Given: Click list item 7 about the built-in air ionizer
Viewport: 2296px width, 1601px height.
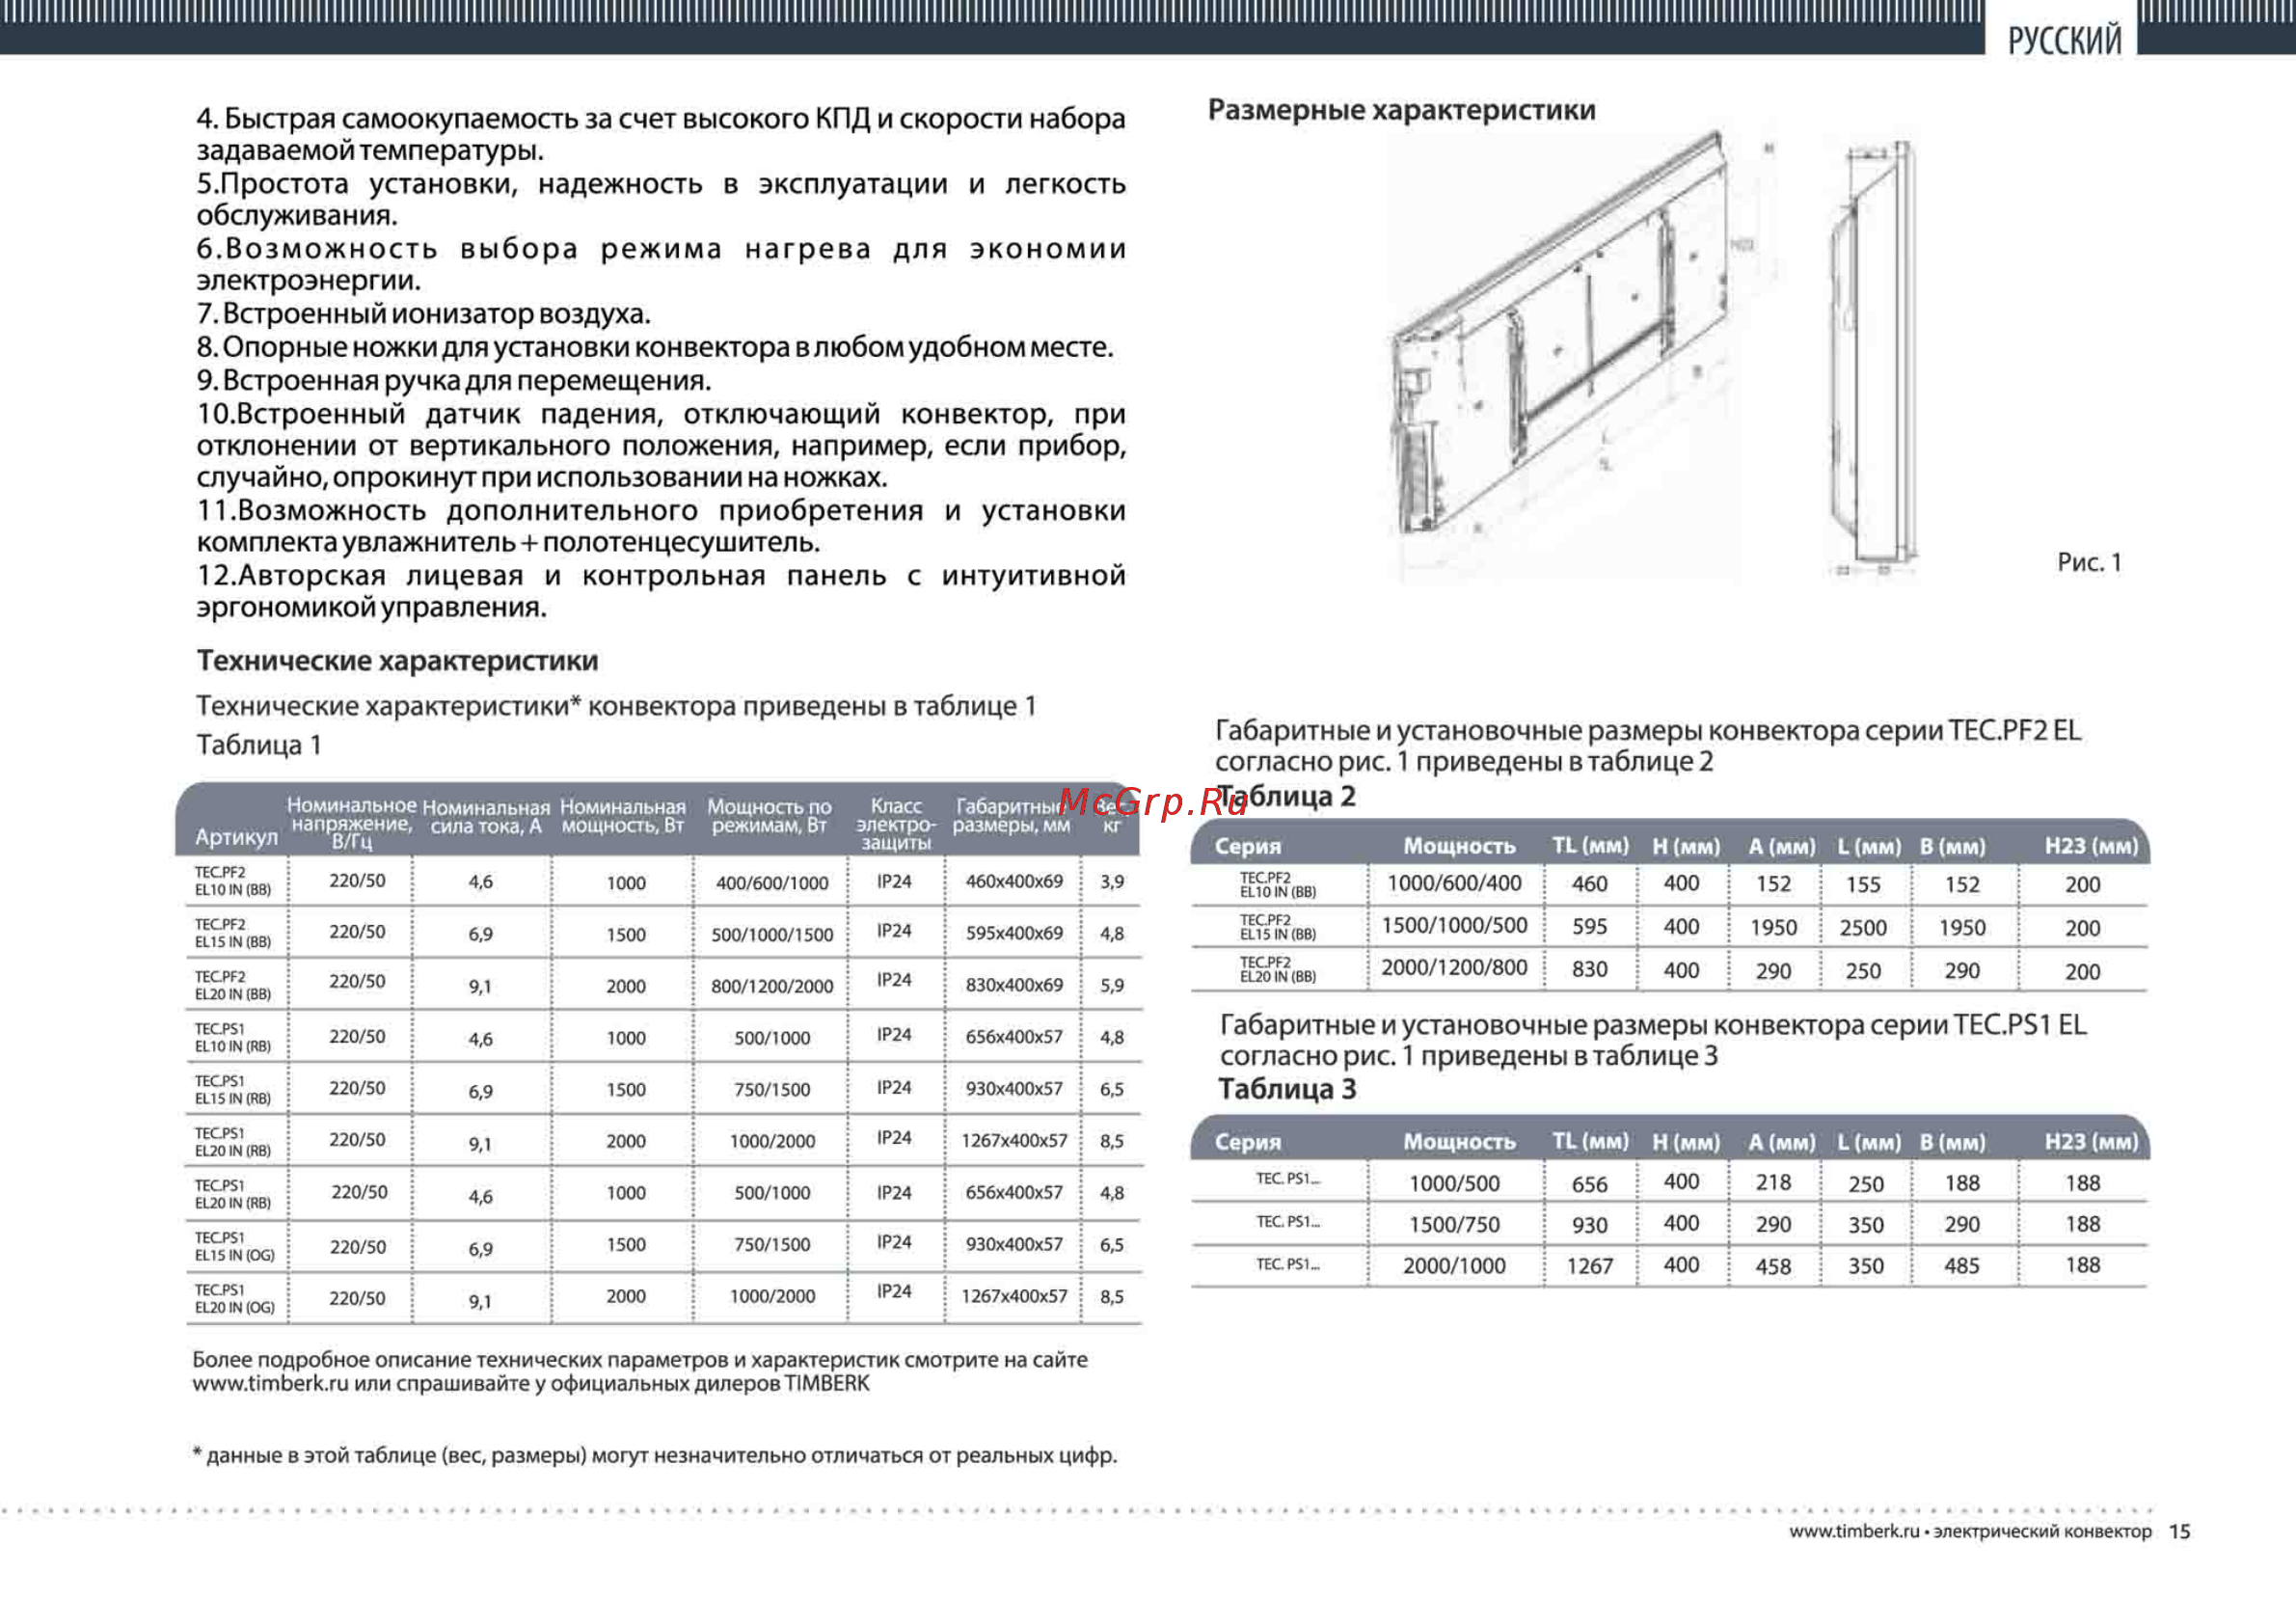Looking at the screenshot, I should (423, 314).
